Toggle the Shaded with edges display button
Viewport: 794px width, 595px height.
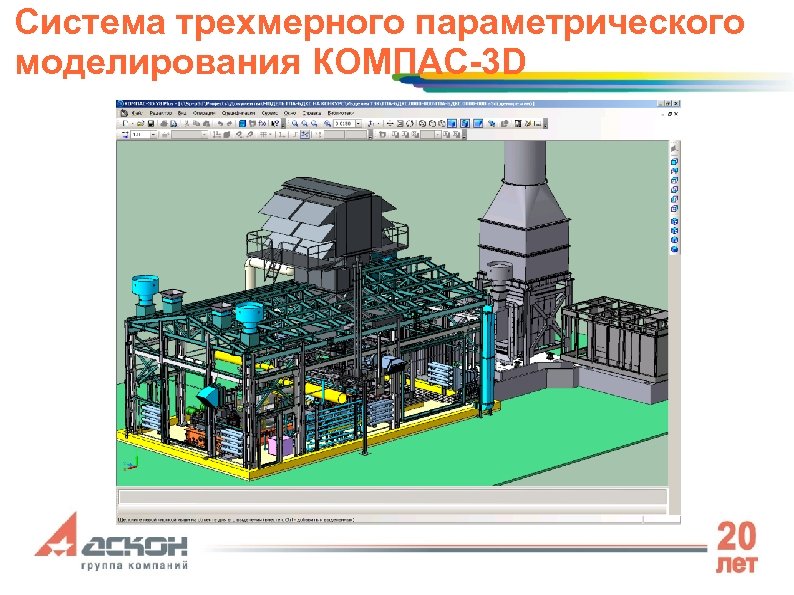pyautogui.click(x=465, y=124)
